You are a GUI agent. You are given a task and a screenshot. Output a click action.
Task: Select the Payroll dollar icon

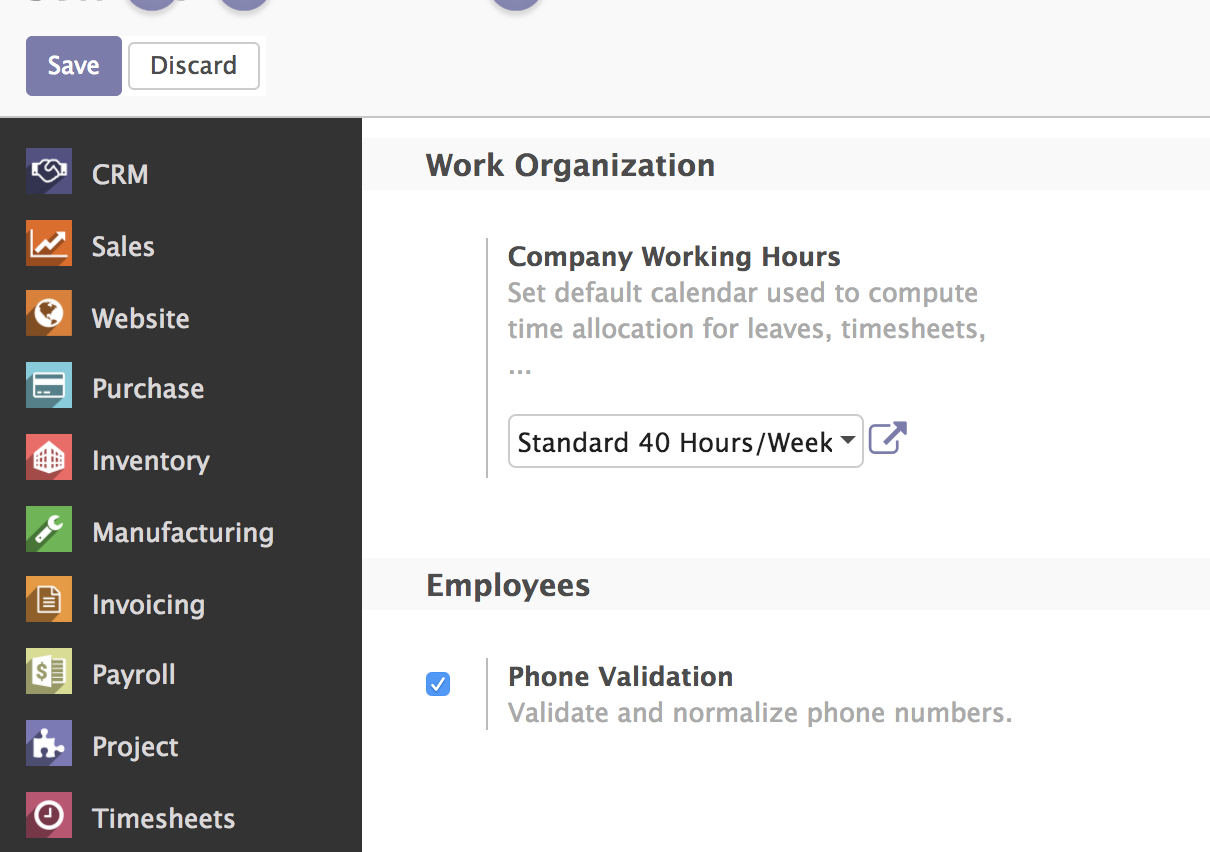49,672
